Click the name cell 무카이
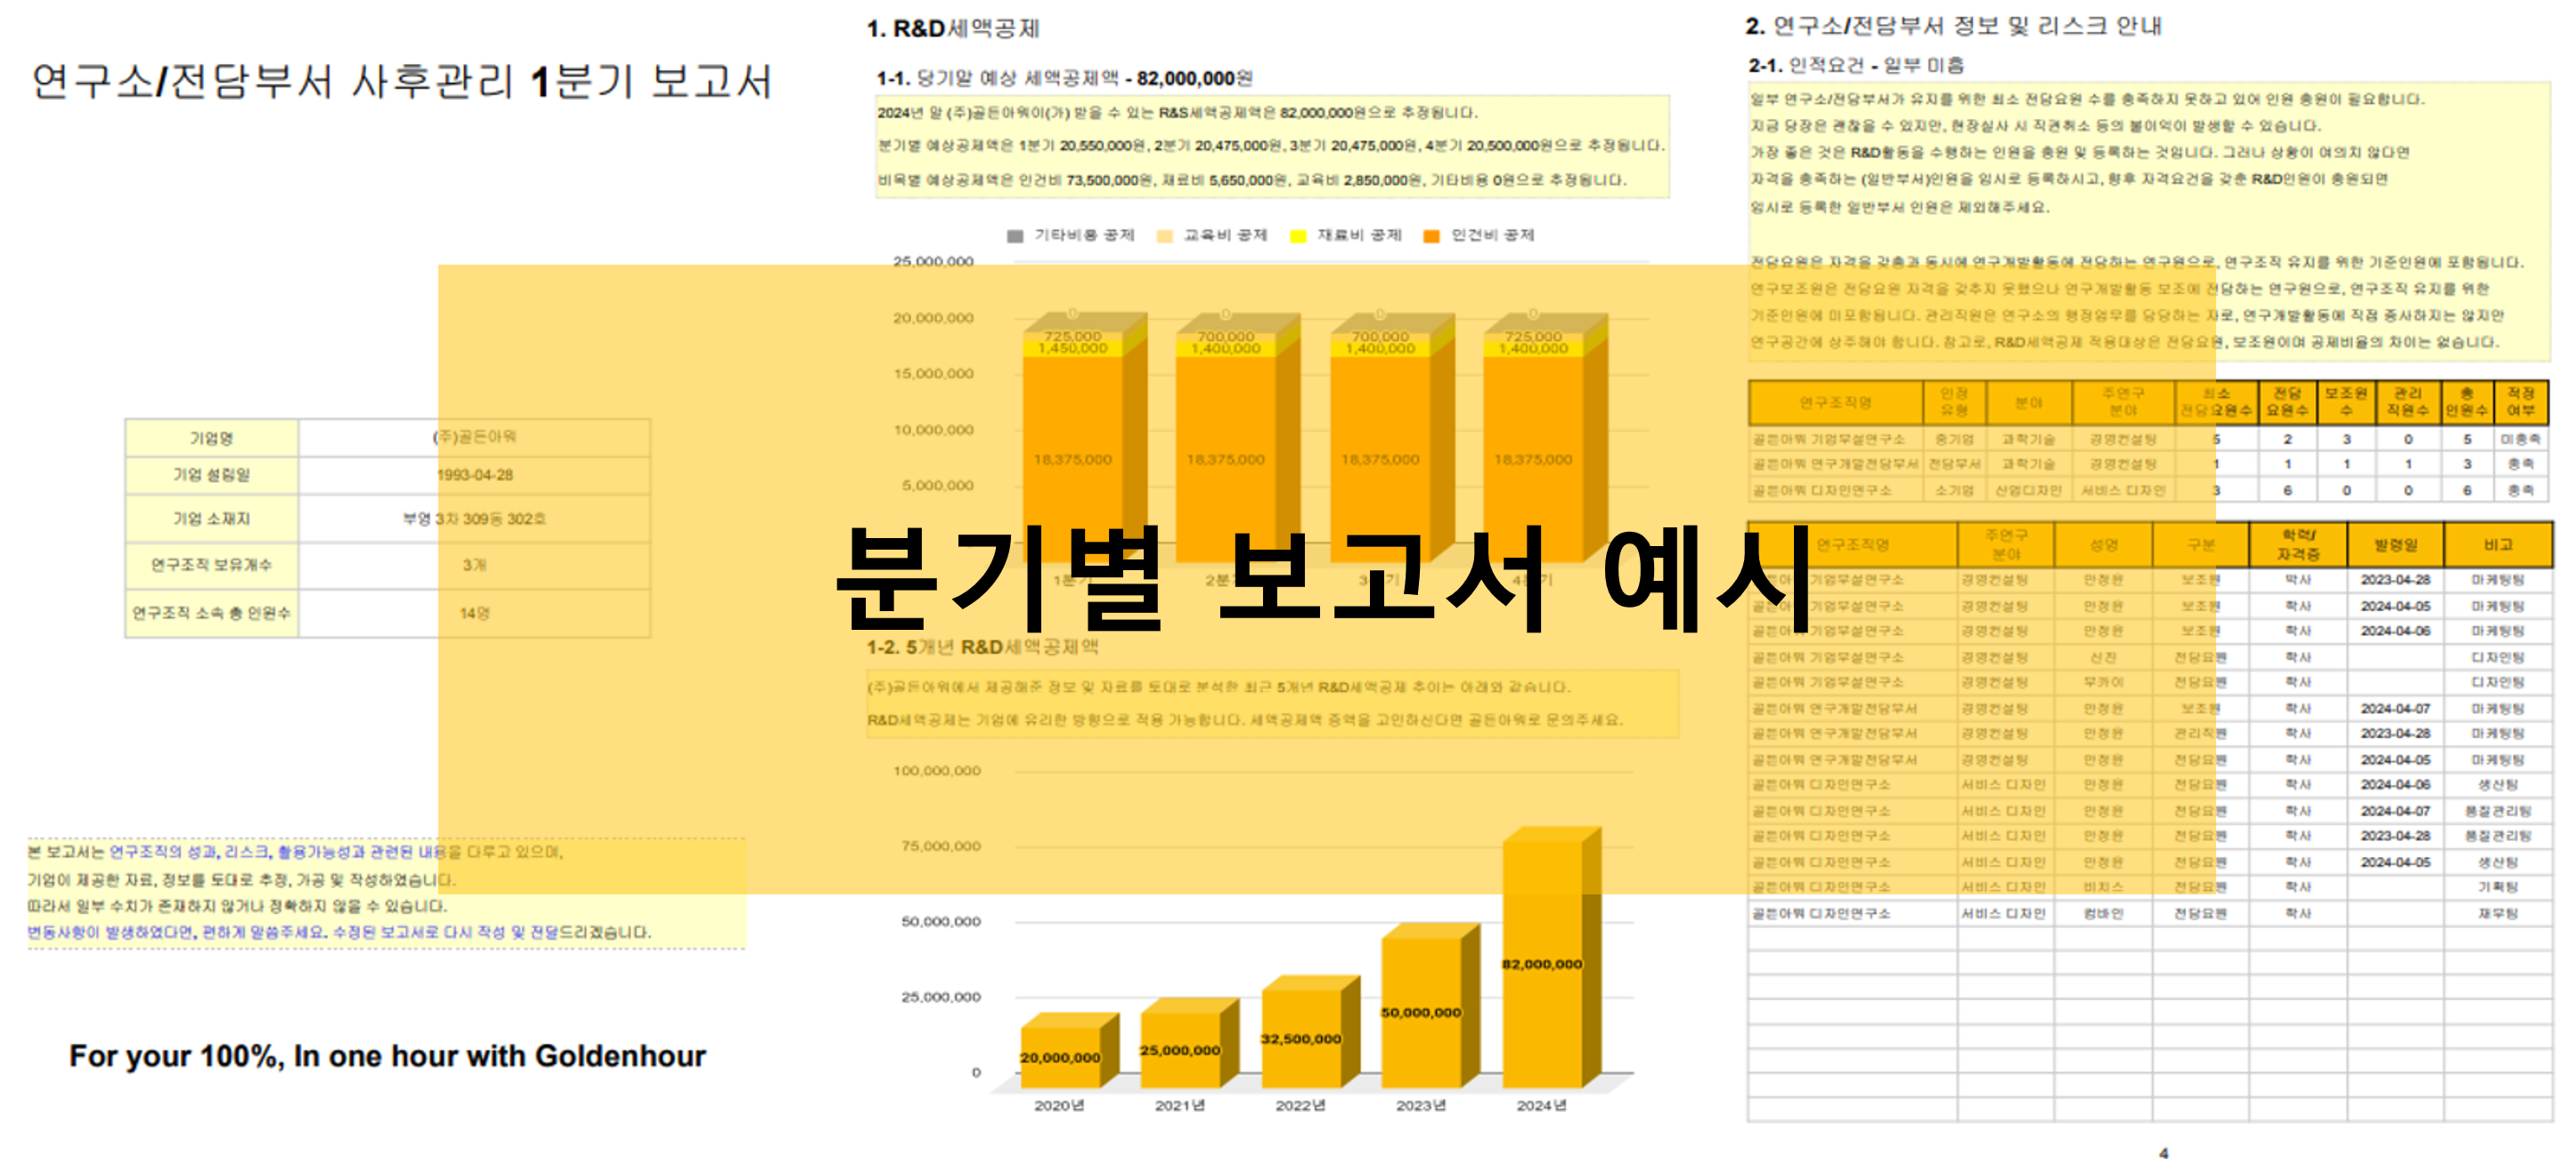Viewport: 2576px width, 1159px height. 2103,682
